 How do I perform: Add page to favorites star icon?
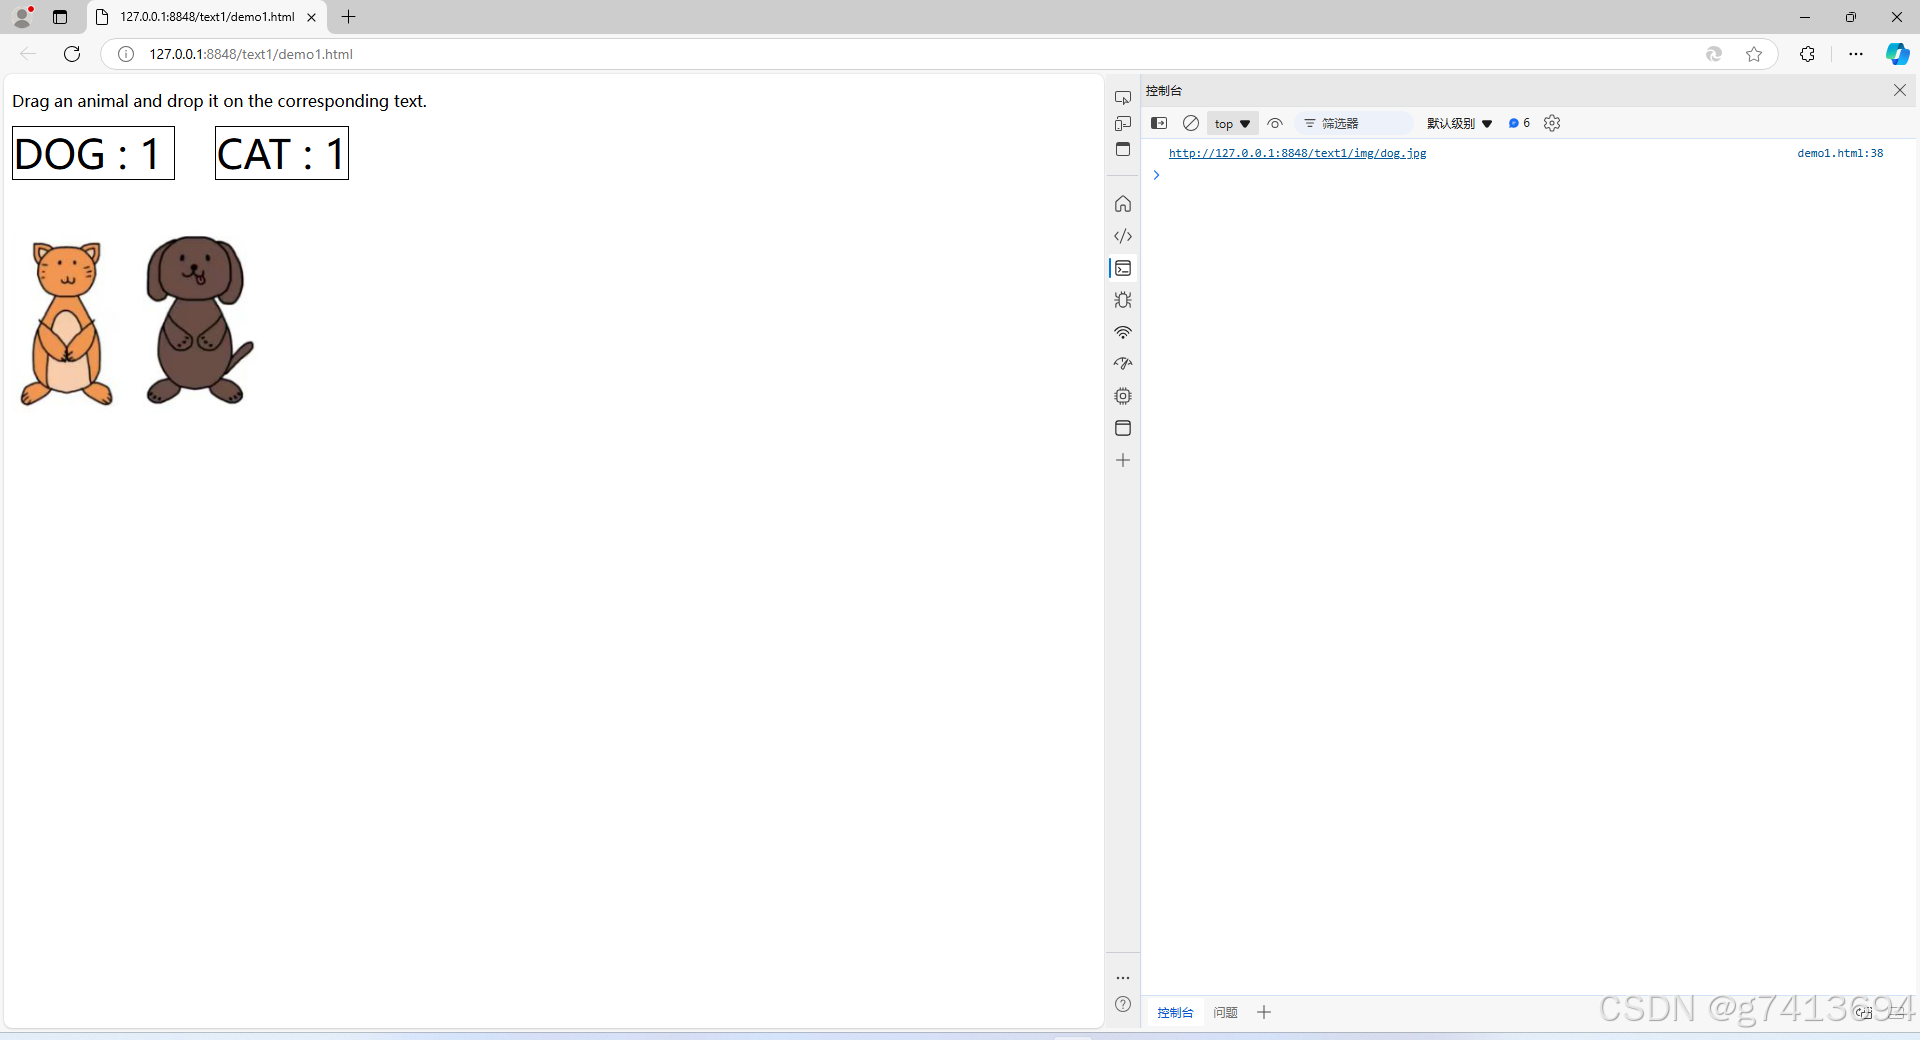(1754, 54)
